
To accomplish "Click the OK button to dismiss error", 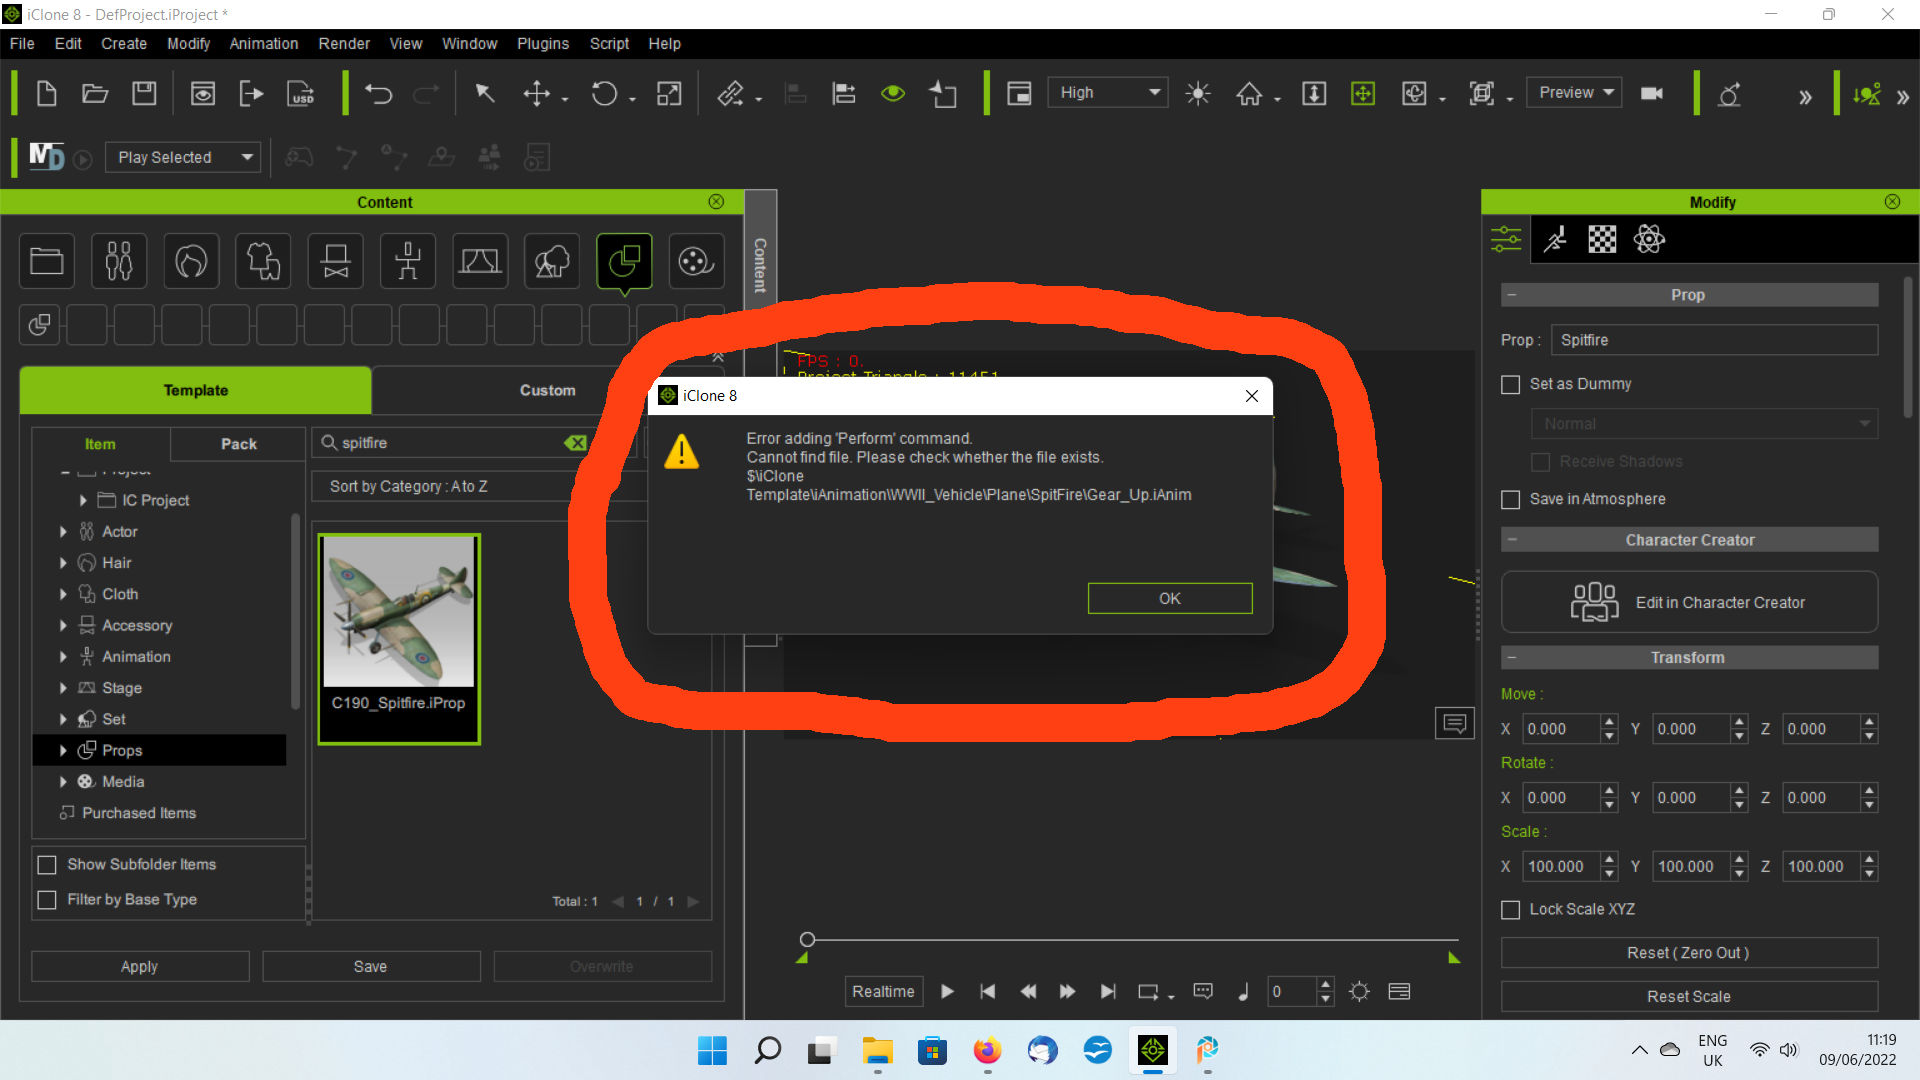I will (x=1170, y=597).
